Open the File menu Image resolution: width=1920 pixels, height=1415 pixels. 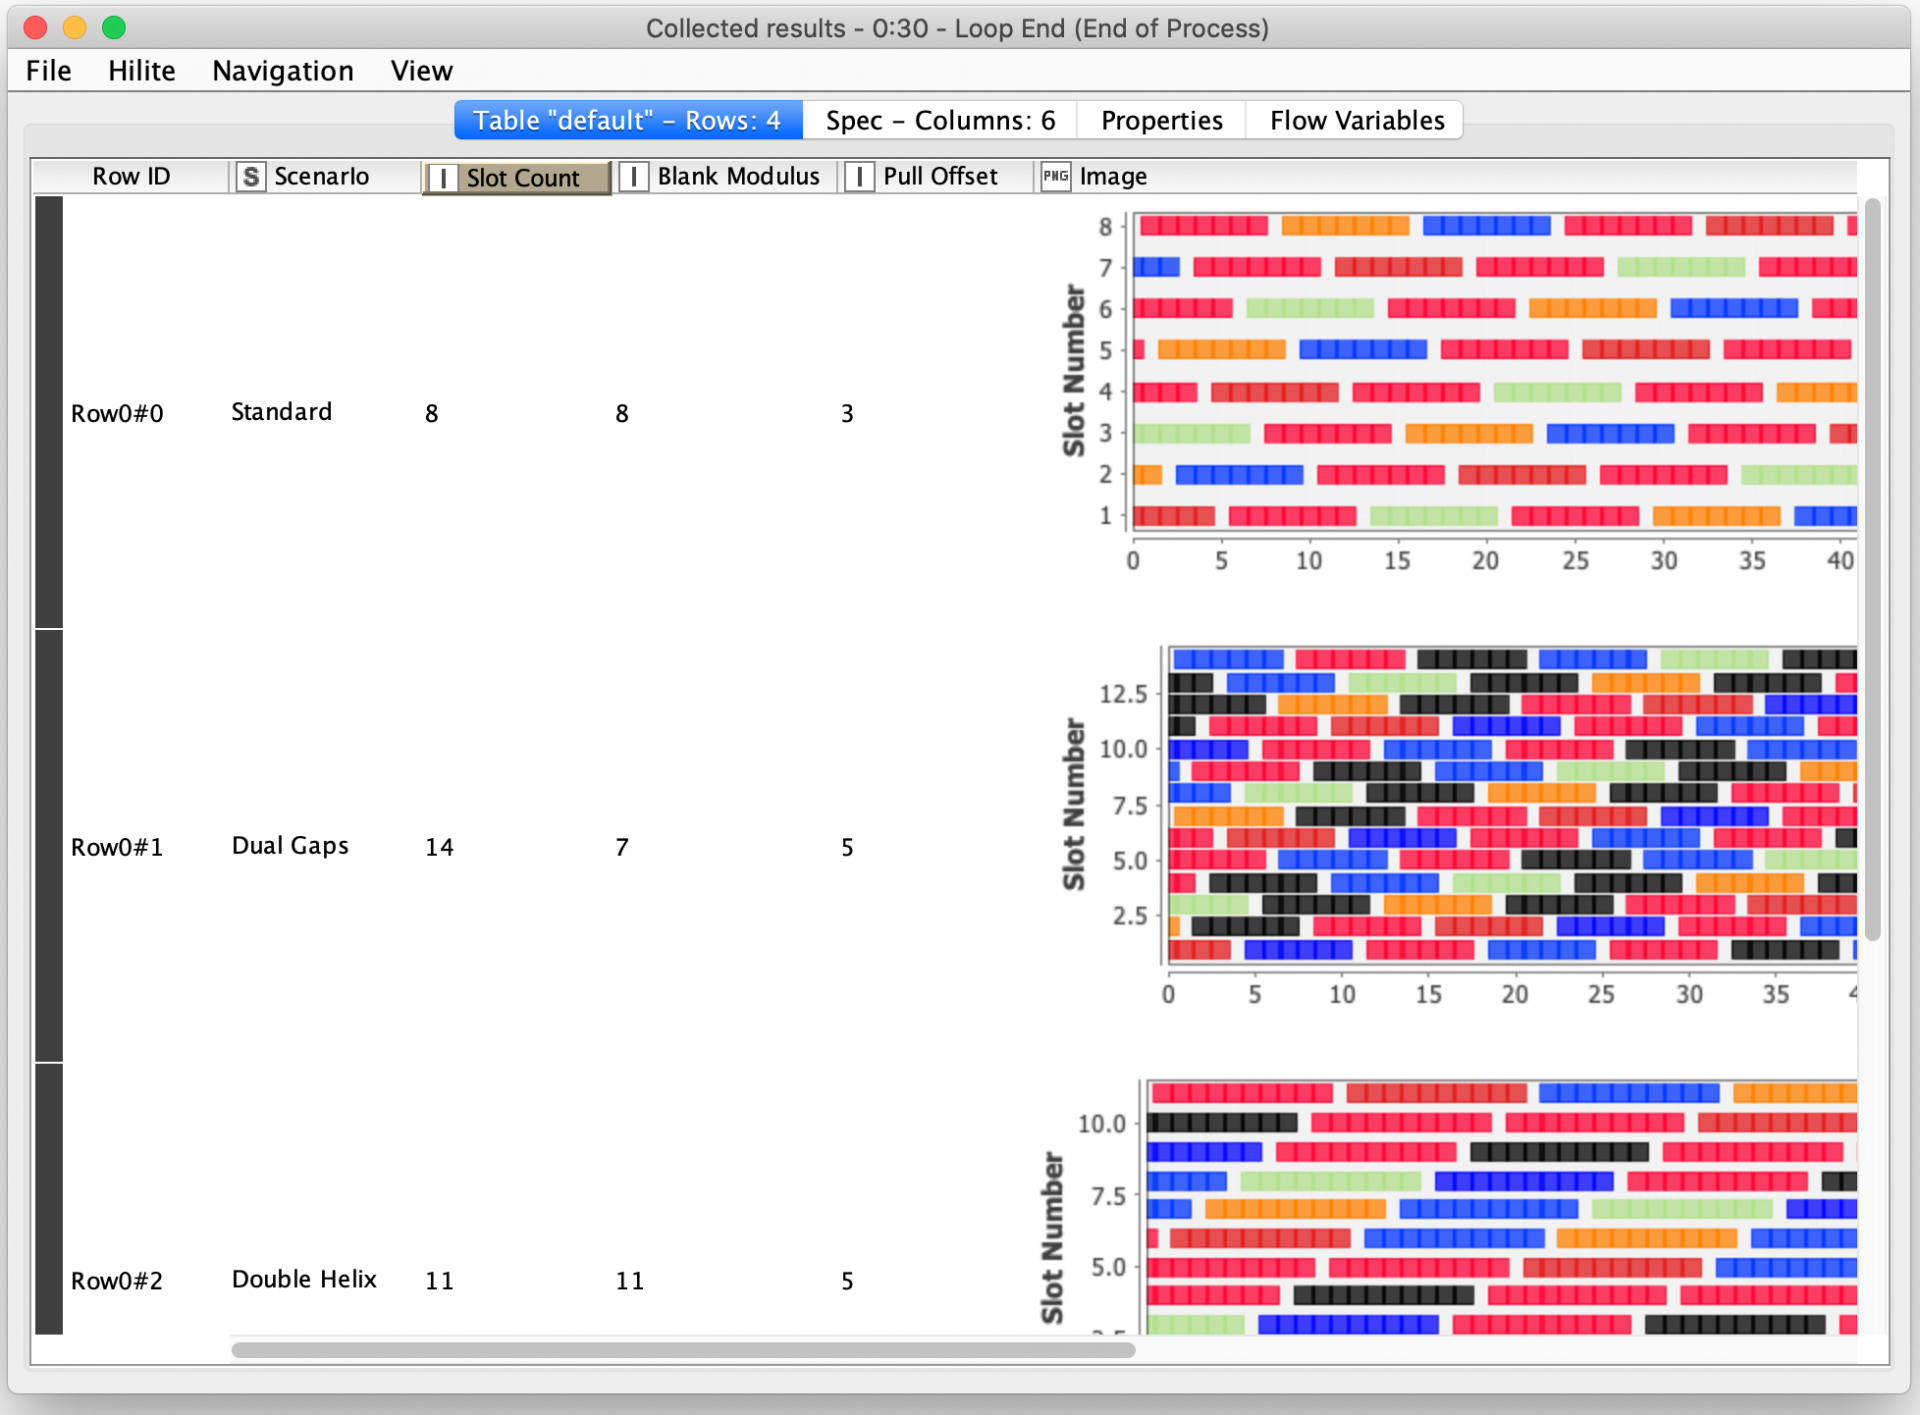click(x=47, y=70)
